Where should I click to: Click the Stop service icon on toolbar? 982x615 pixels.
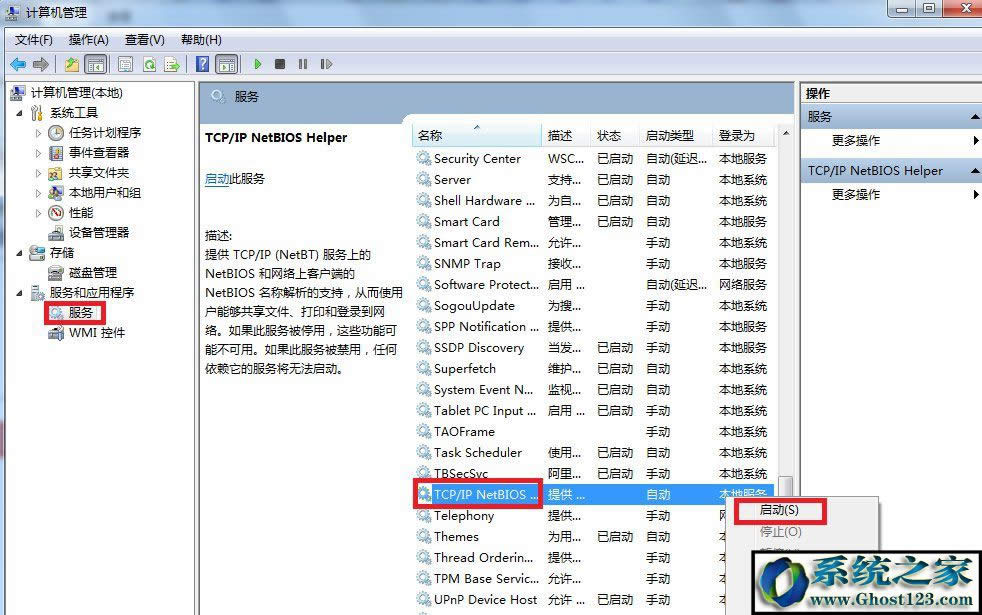click(x=281, y=64)
